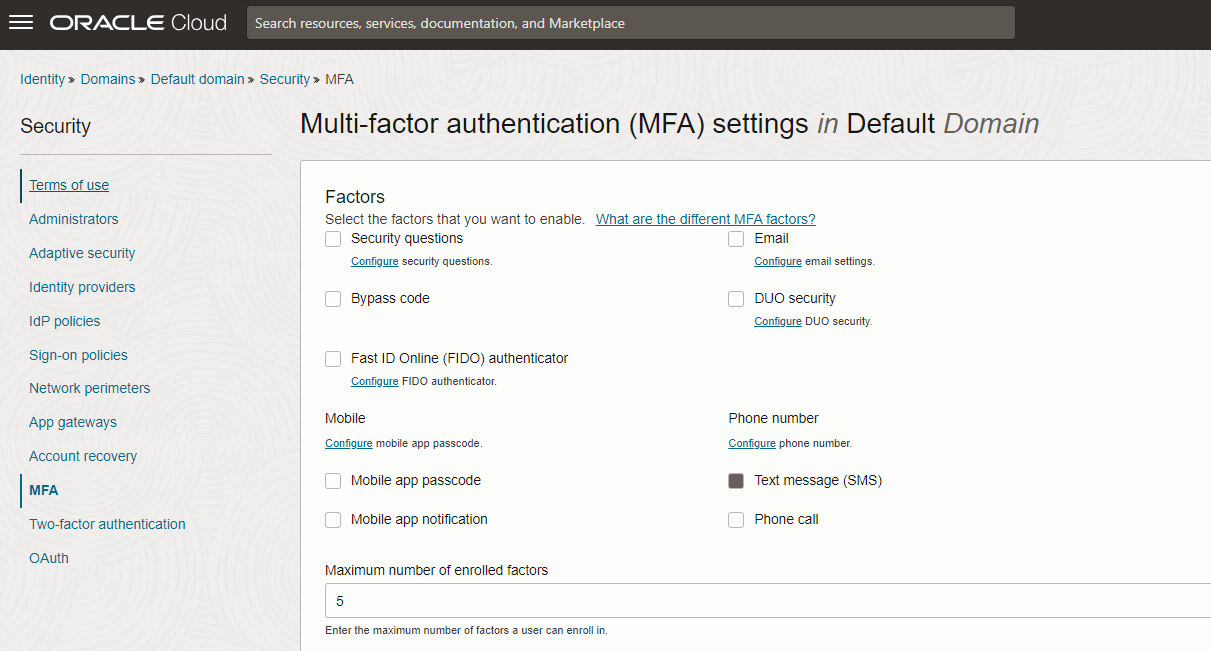The height and width of the screenshot is (651, 1211).
Task: Open Terms of use in sidebar
Action: coord(69,185)
